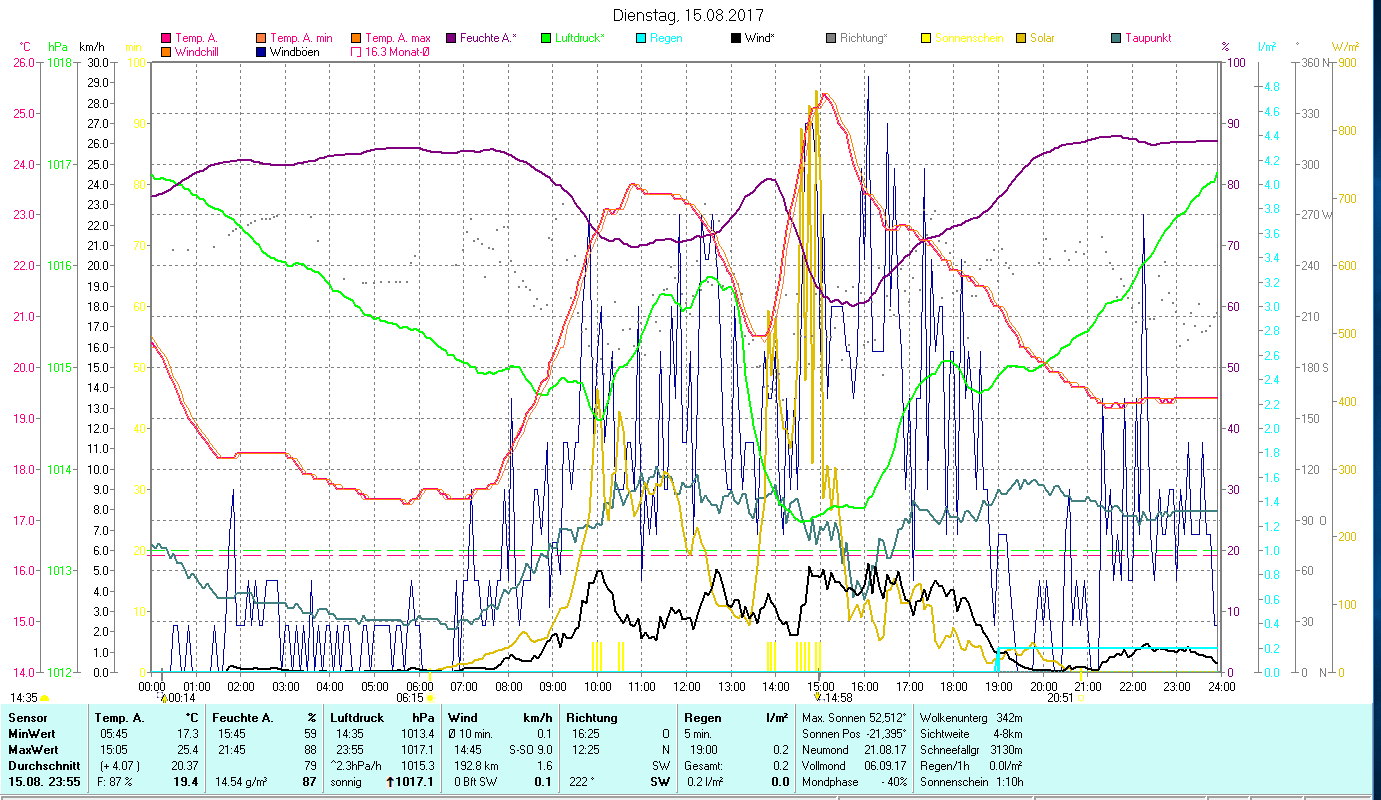The image size is (1381, 800).
Task: Click the purple Feuchte A.* swatch
Action: point(450,38)
